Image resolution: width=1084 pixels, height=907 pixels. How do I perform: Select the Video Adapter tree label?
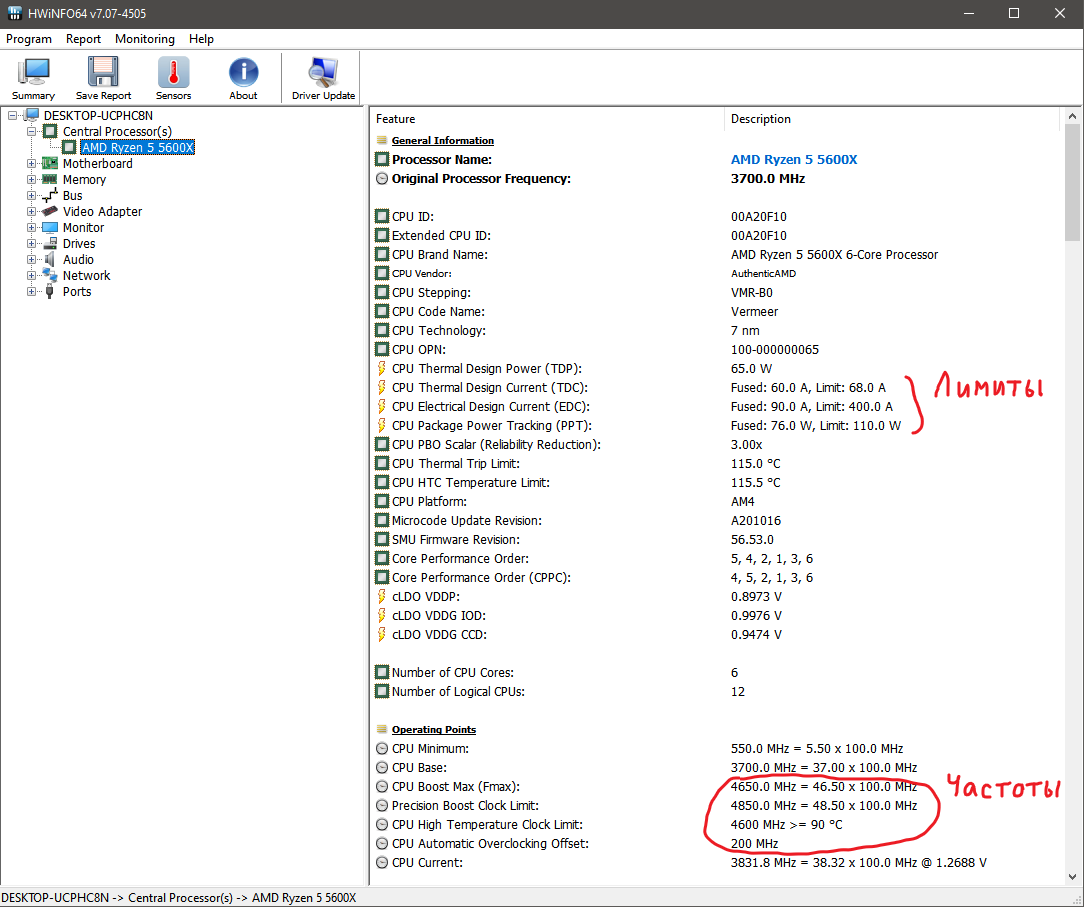[x=102, y=212]
